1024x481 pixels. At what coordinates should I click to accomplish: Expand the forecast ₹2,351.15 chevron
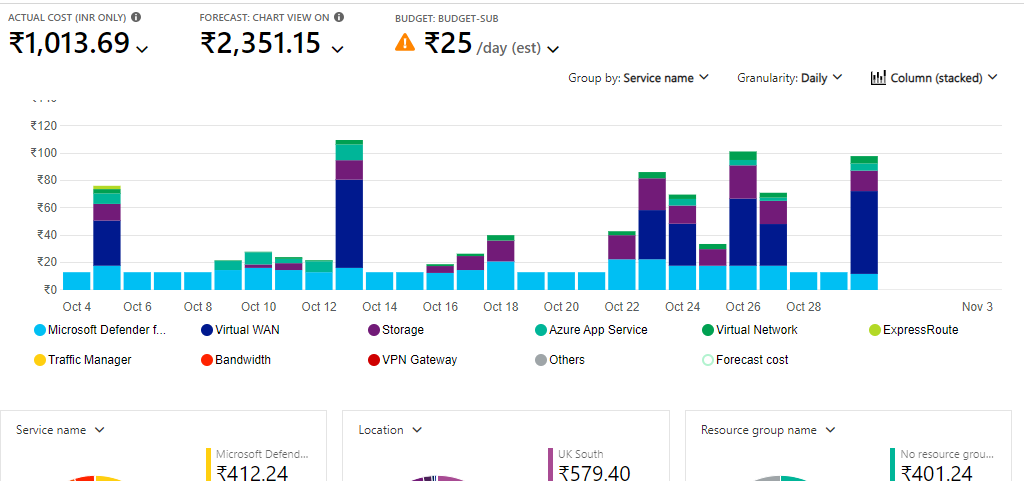coord(337,48)
